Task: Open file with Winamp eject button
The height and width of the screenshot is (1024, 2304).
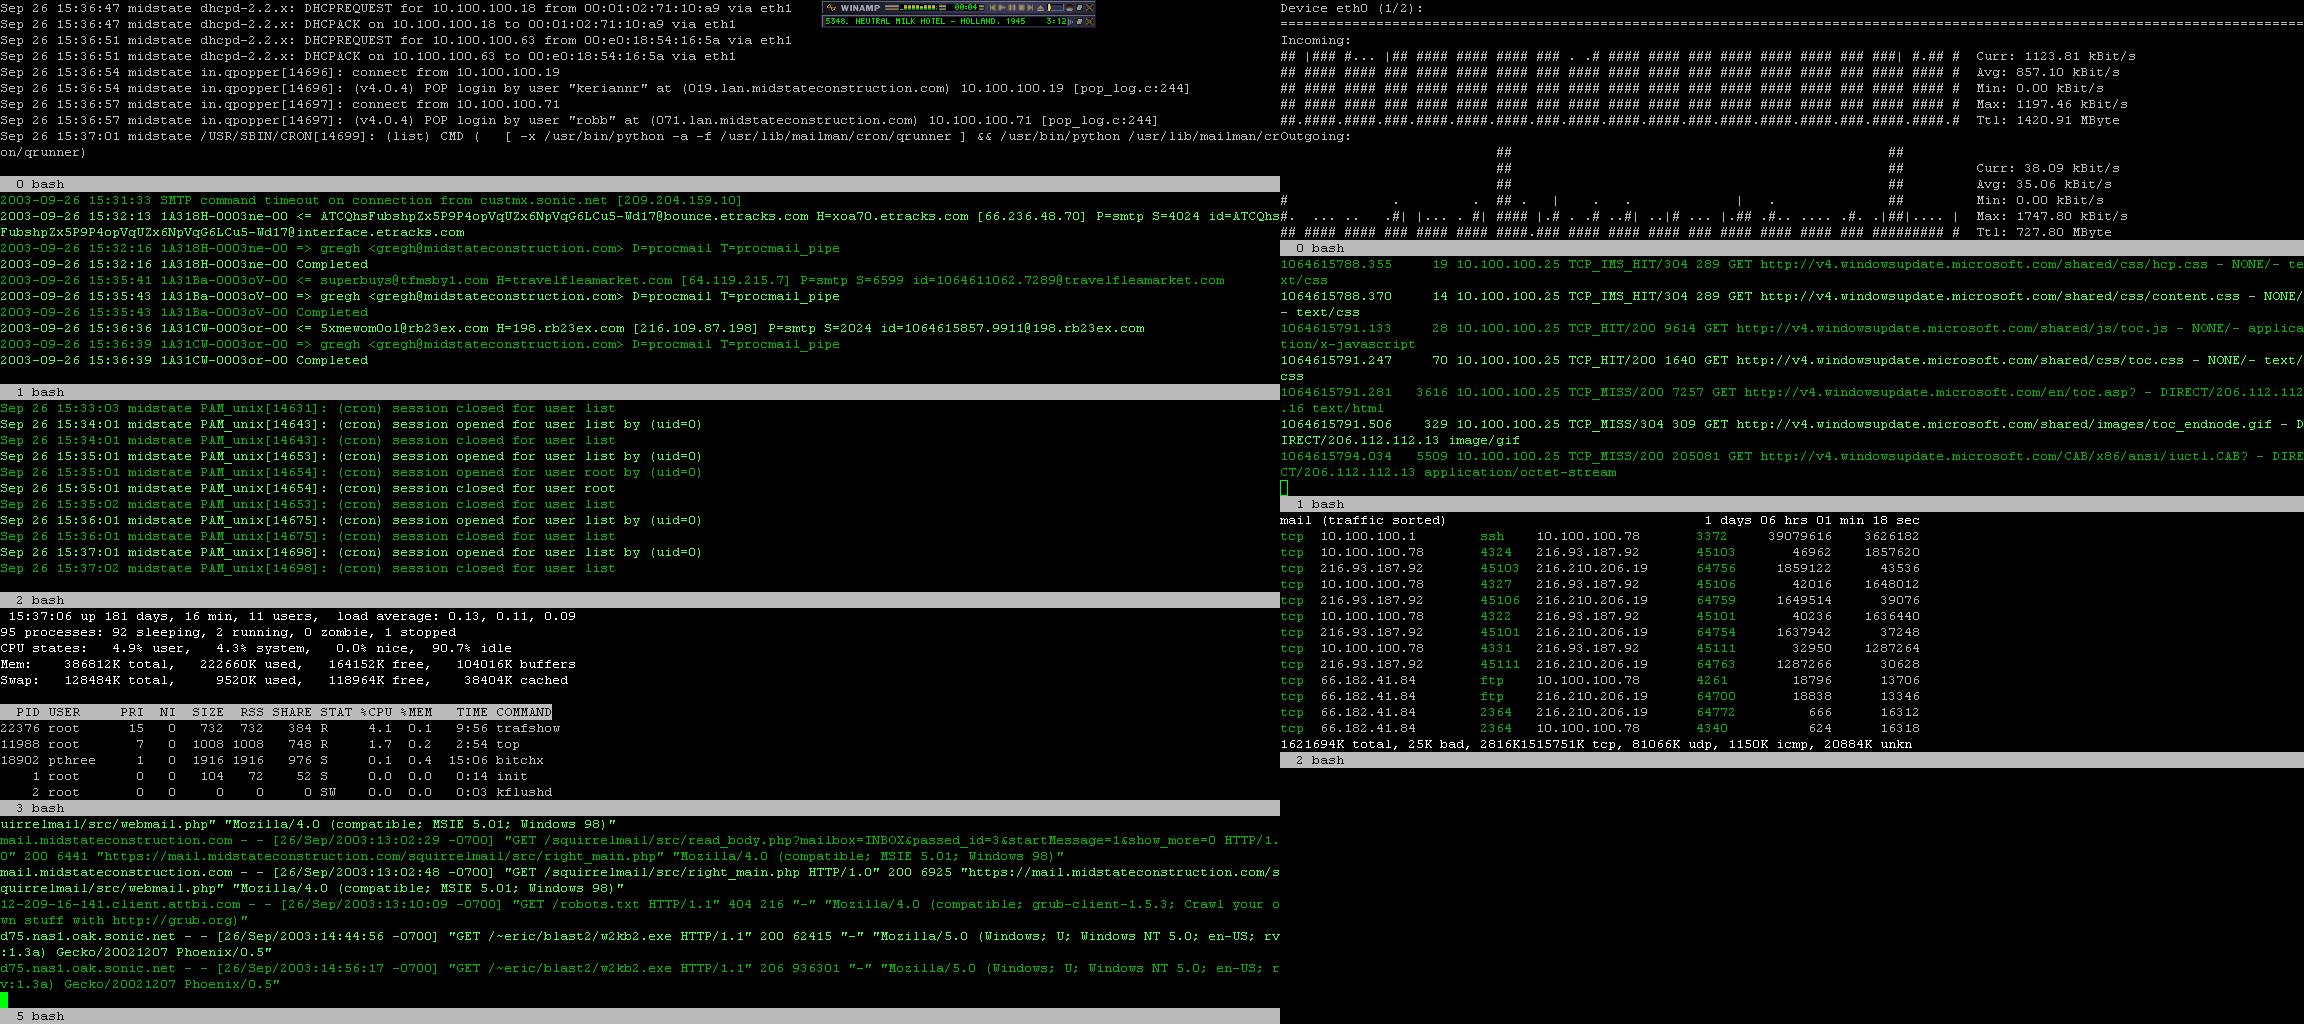Action: pos(1040,7)
